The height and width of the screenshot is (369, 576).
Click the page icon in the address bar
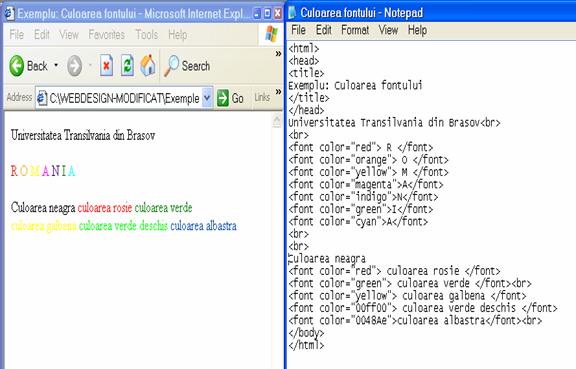coord(42,98)
